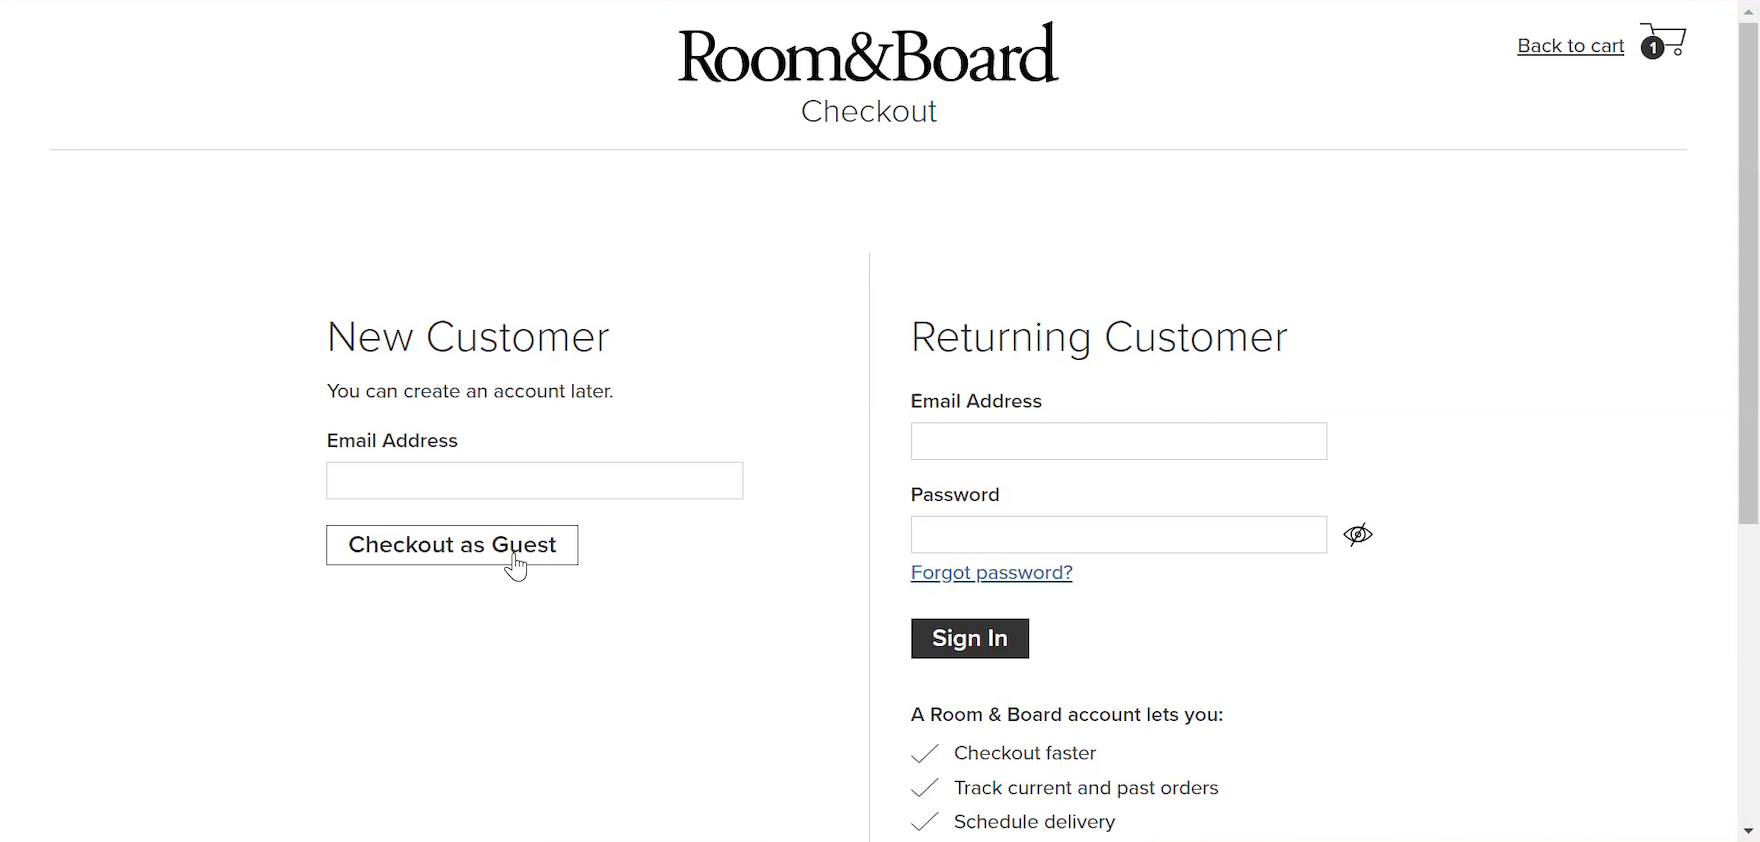1760x842 pixels.
Task: Toggle password visibility eye icon
Action: pyautogui.click(x=1357, y=535)
